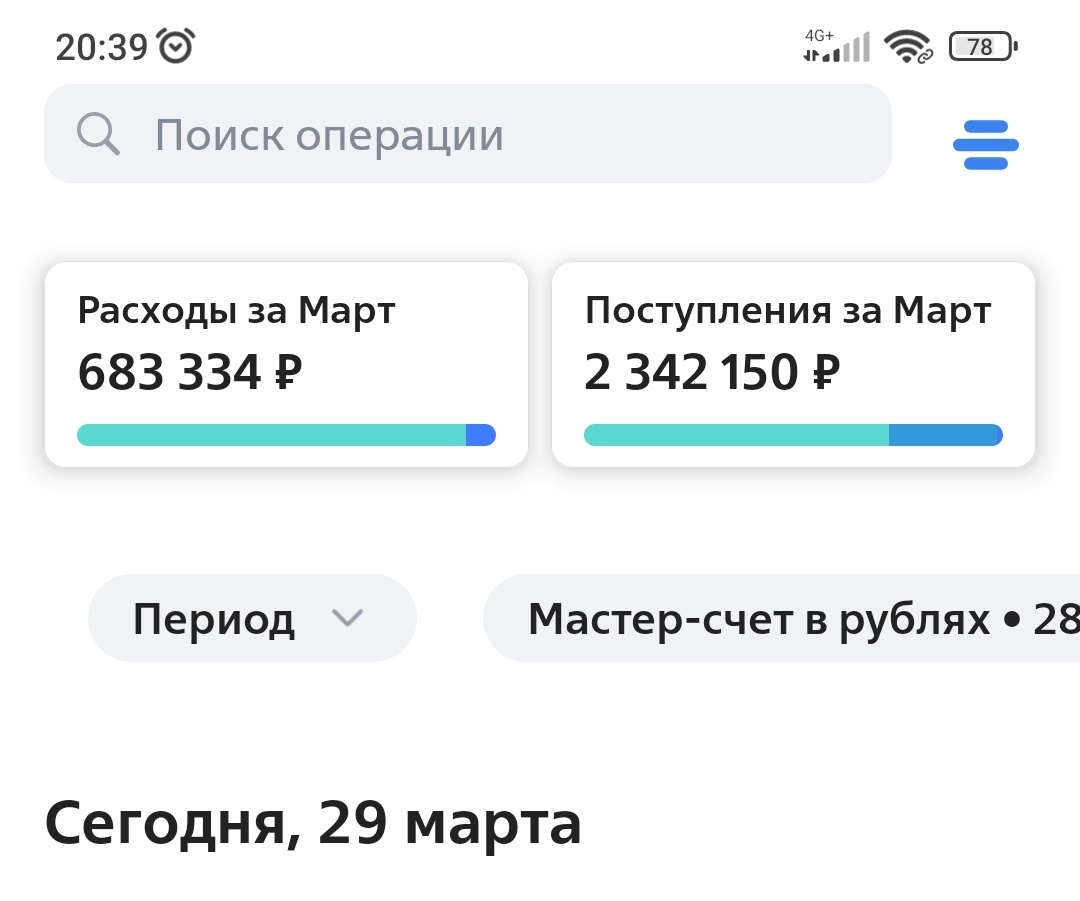Screen dimensions: 1080x901
Task: Tap the blue segment of income bar
Action: [x=945, y=435]
